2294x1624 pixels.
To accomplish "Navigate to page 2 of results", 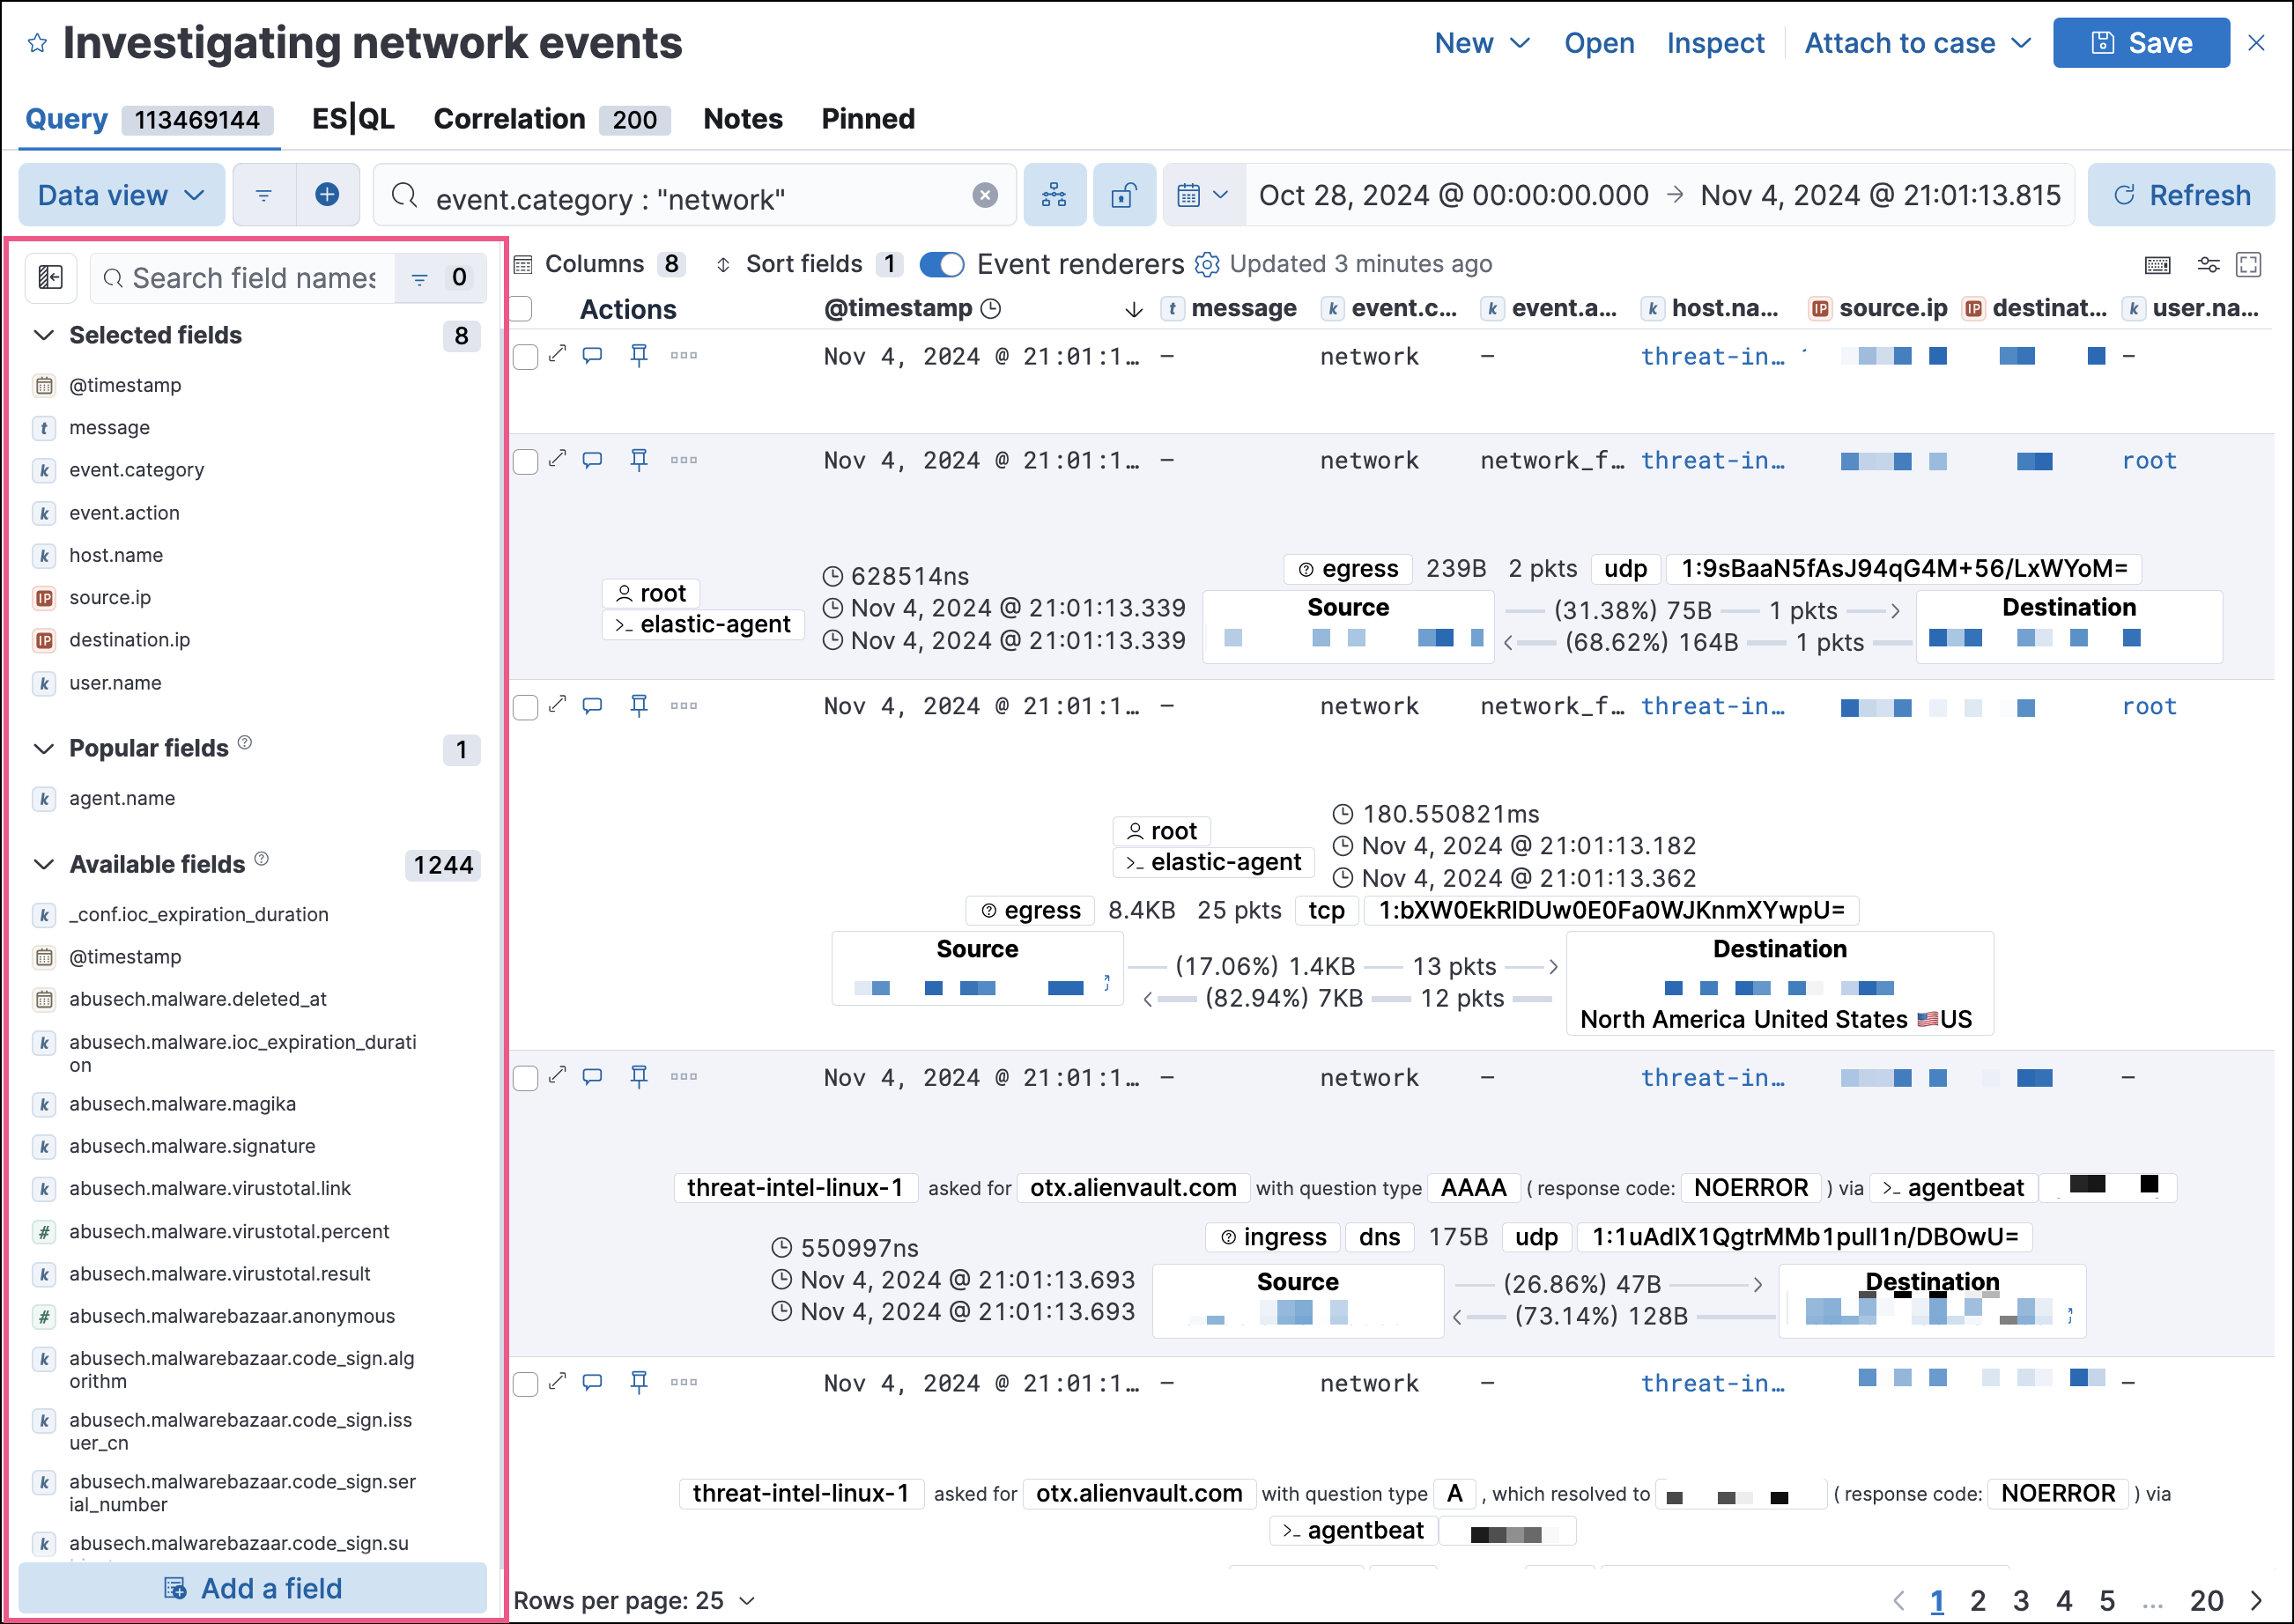I will 1978,1600.
